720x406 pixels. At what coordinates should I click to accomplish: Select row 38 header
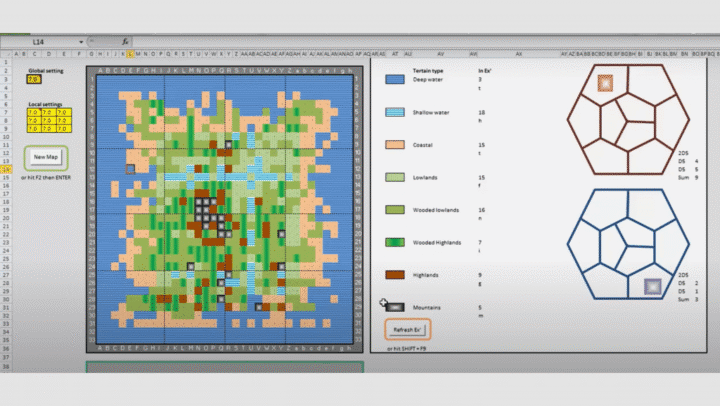click(6, 366)
